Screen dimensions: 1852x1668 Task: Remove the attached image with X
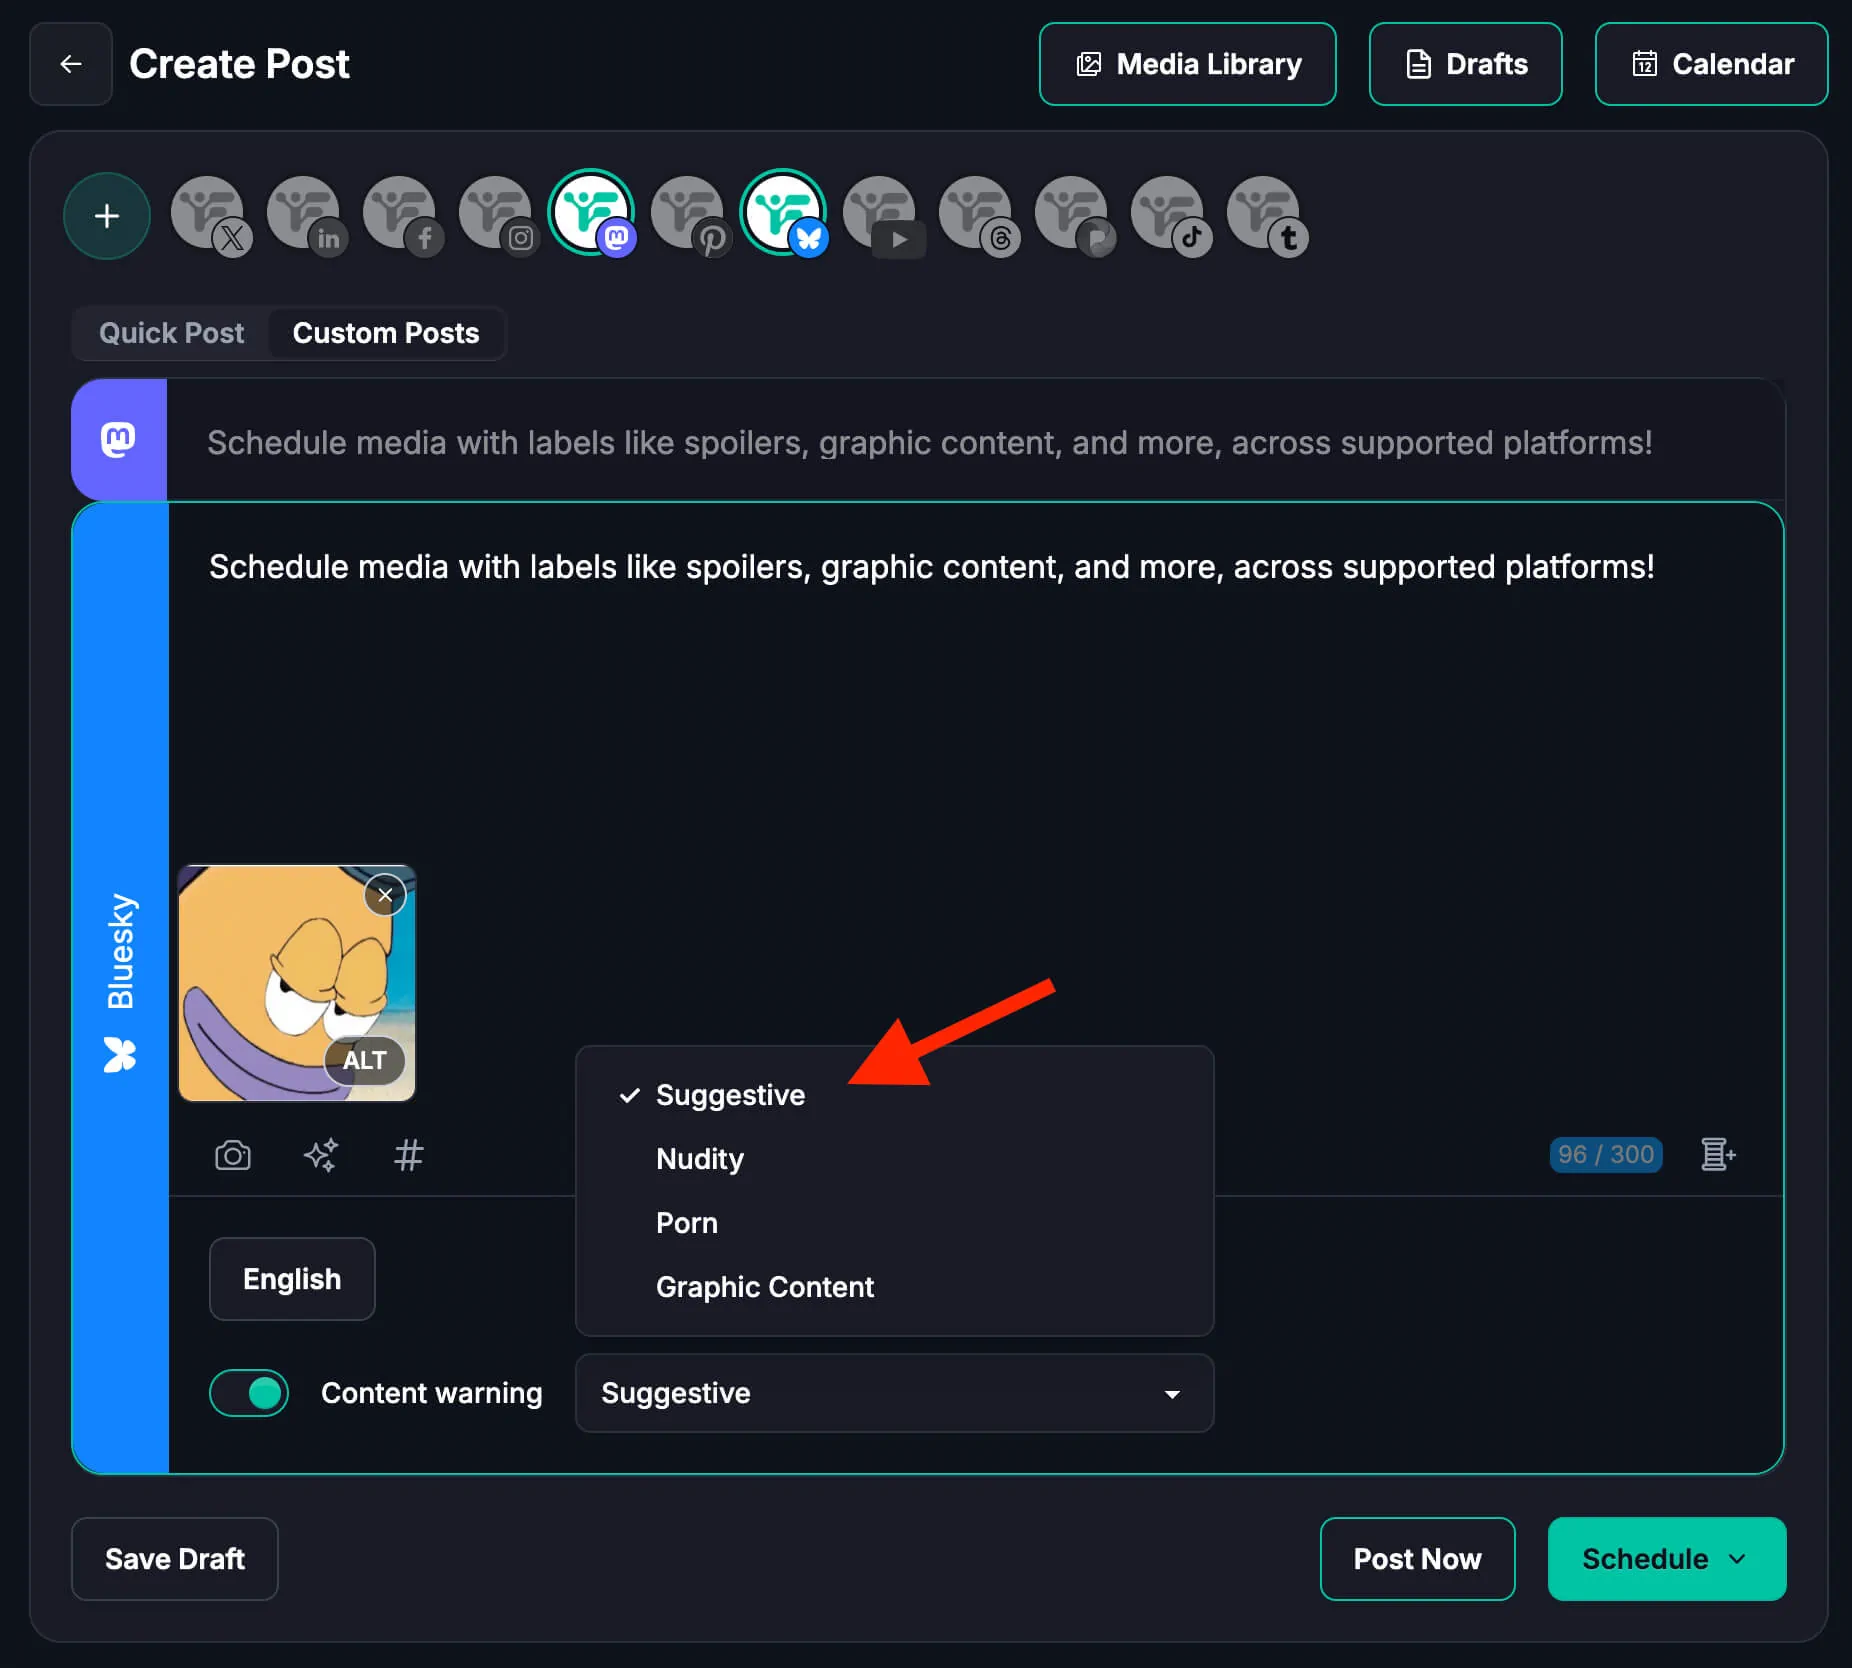[385, 895]
